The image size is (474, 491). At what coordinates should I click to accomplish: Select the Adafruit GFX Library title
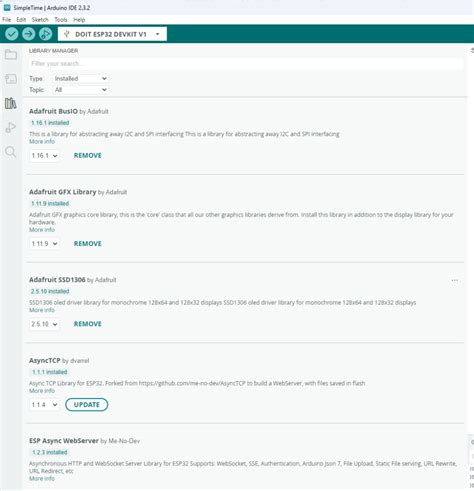pyautogui.click(x=63, y=192)
